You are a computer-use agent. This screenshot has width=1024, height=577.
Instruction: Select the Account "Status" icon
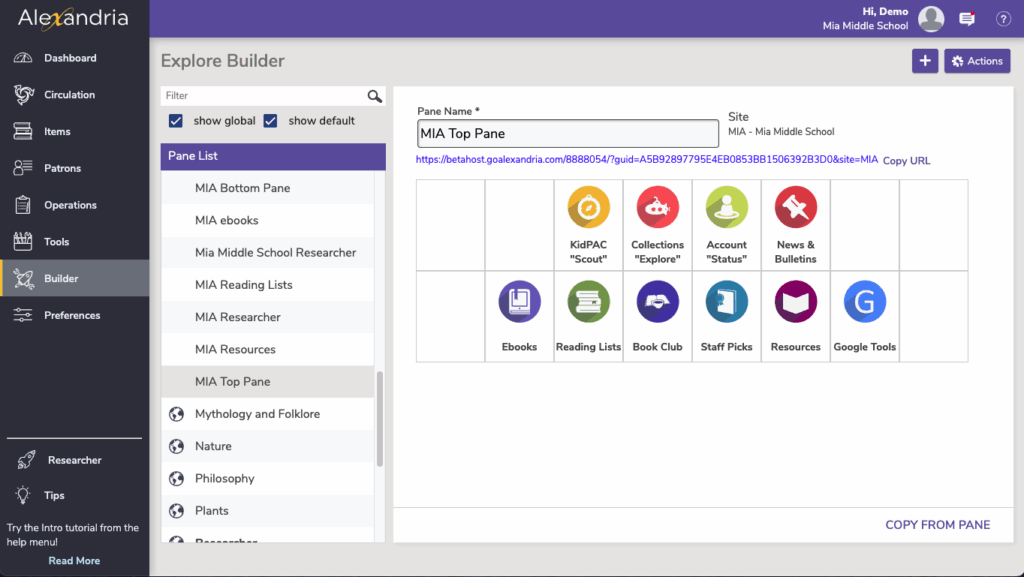coord(726,208)
